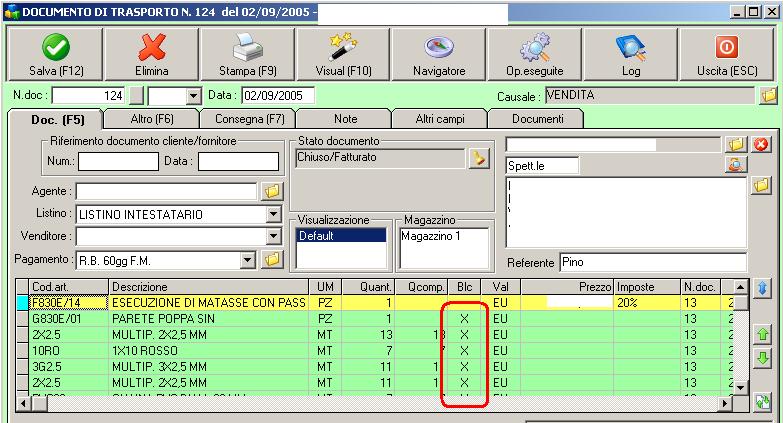Click the reference Num. input field
Image resolution: width=783 pixels, height=423 pixels.
118,161
